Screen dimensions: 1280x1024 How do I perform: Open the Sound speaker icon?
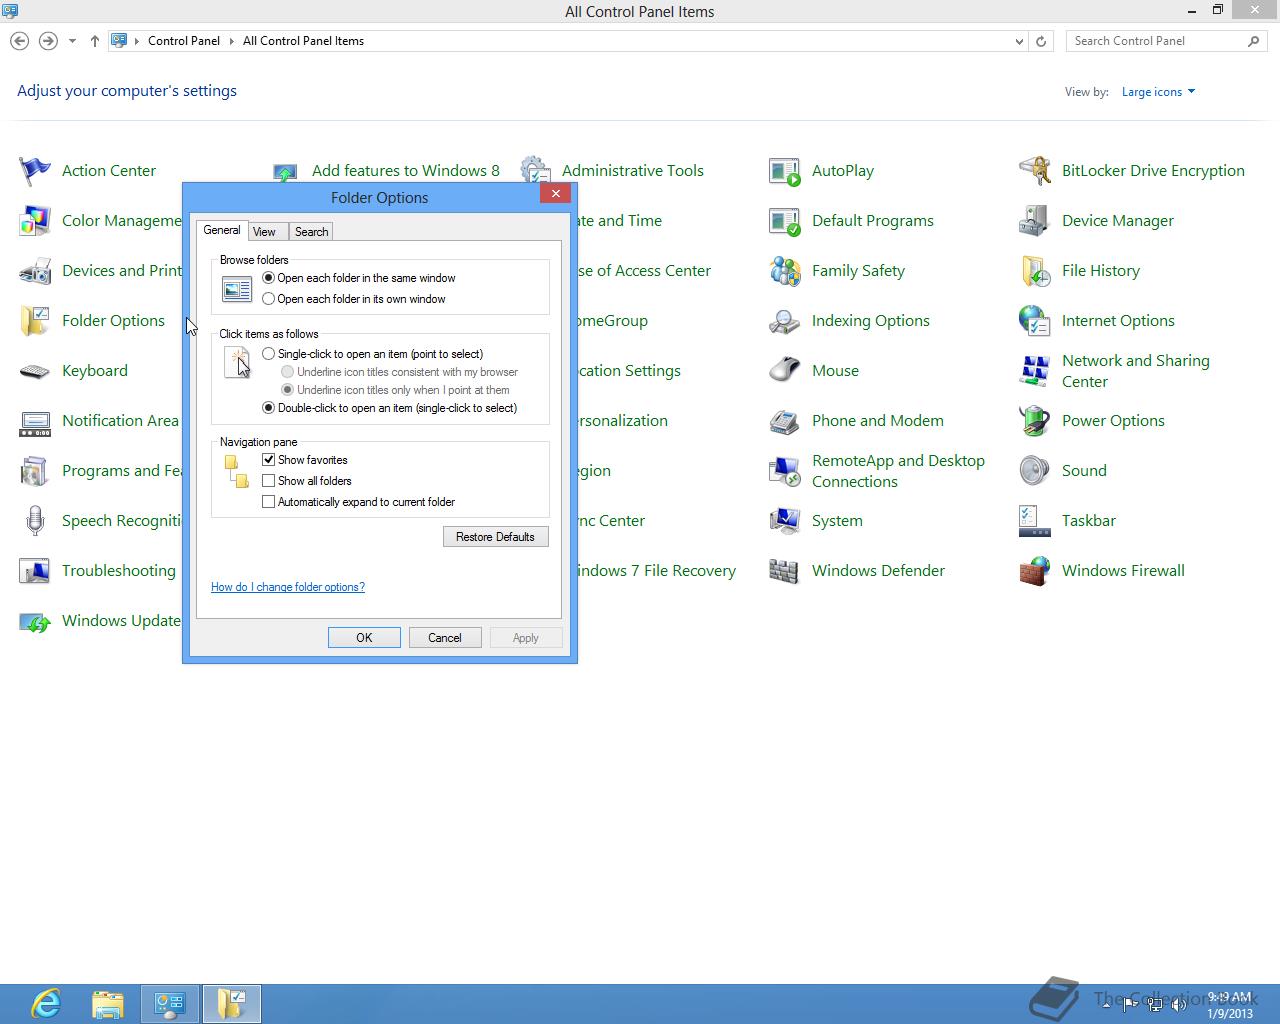(1035, 471)
